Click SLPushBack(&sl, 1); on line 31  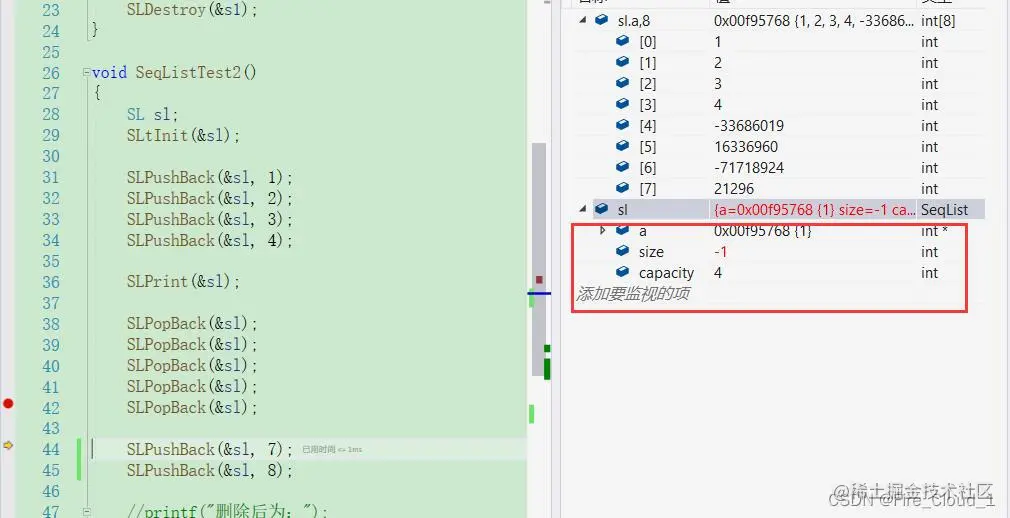click(209, 177)
